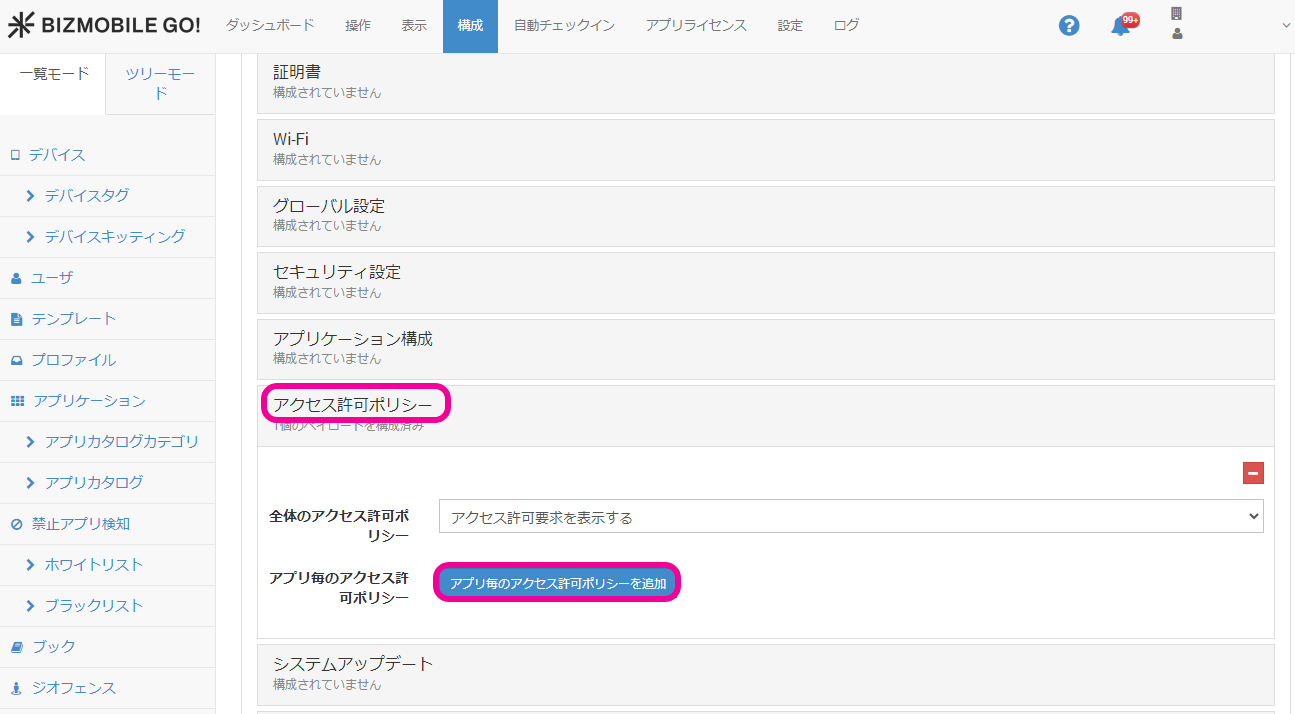Viewport: 1295px width, 714px height.
Task: Click the help question mark icon
Action: [x=1069, y=26]
